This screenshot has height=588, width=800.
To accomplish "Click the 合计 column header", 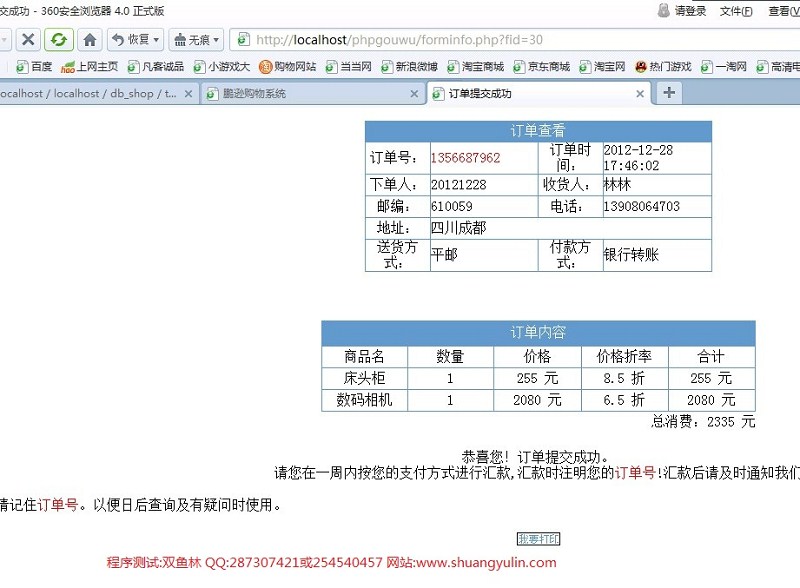I will (x=711, y=356).
